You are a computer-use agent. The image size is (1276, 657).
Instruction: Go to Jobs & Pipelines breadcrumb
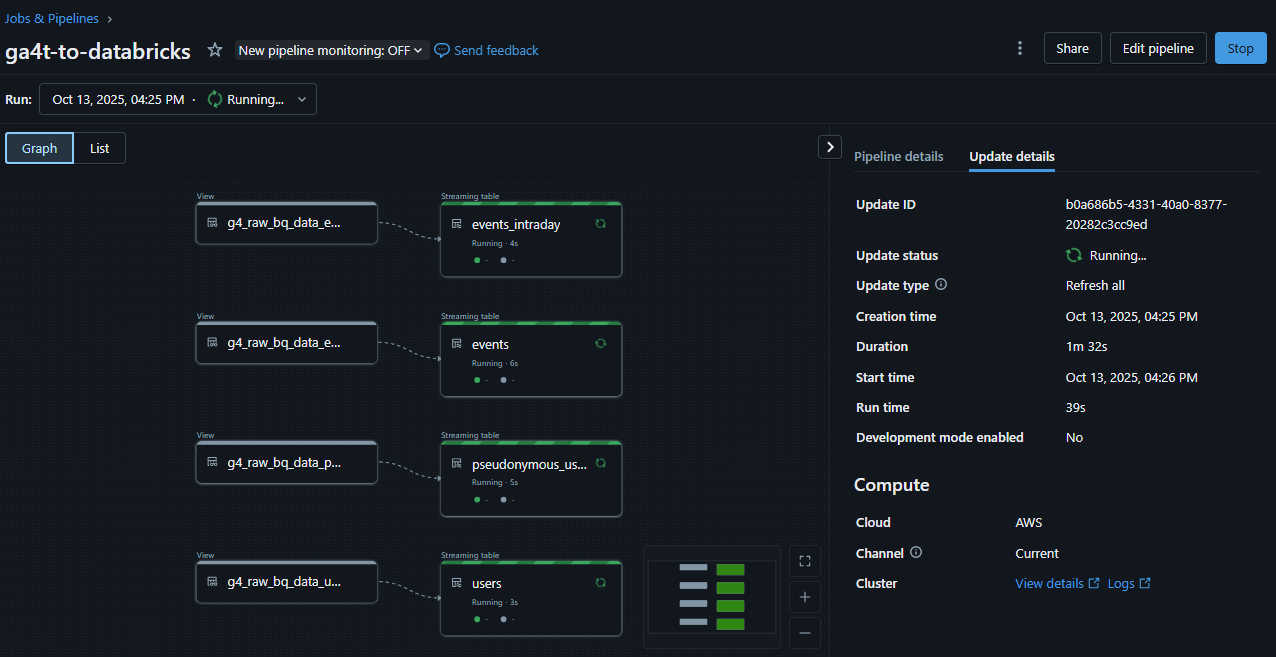point(52,18)
